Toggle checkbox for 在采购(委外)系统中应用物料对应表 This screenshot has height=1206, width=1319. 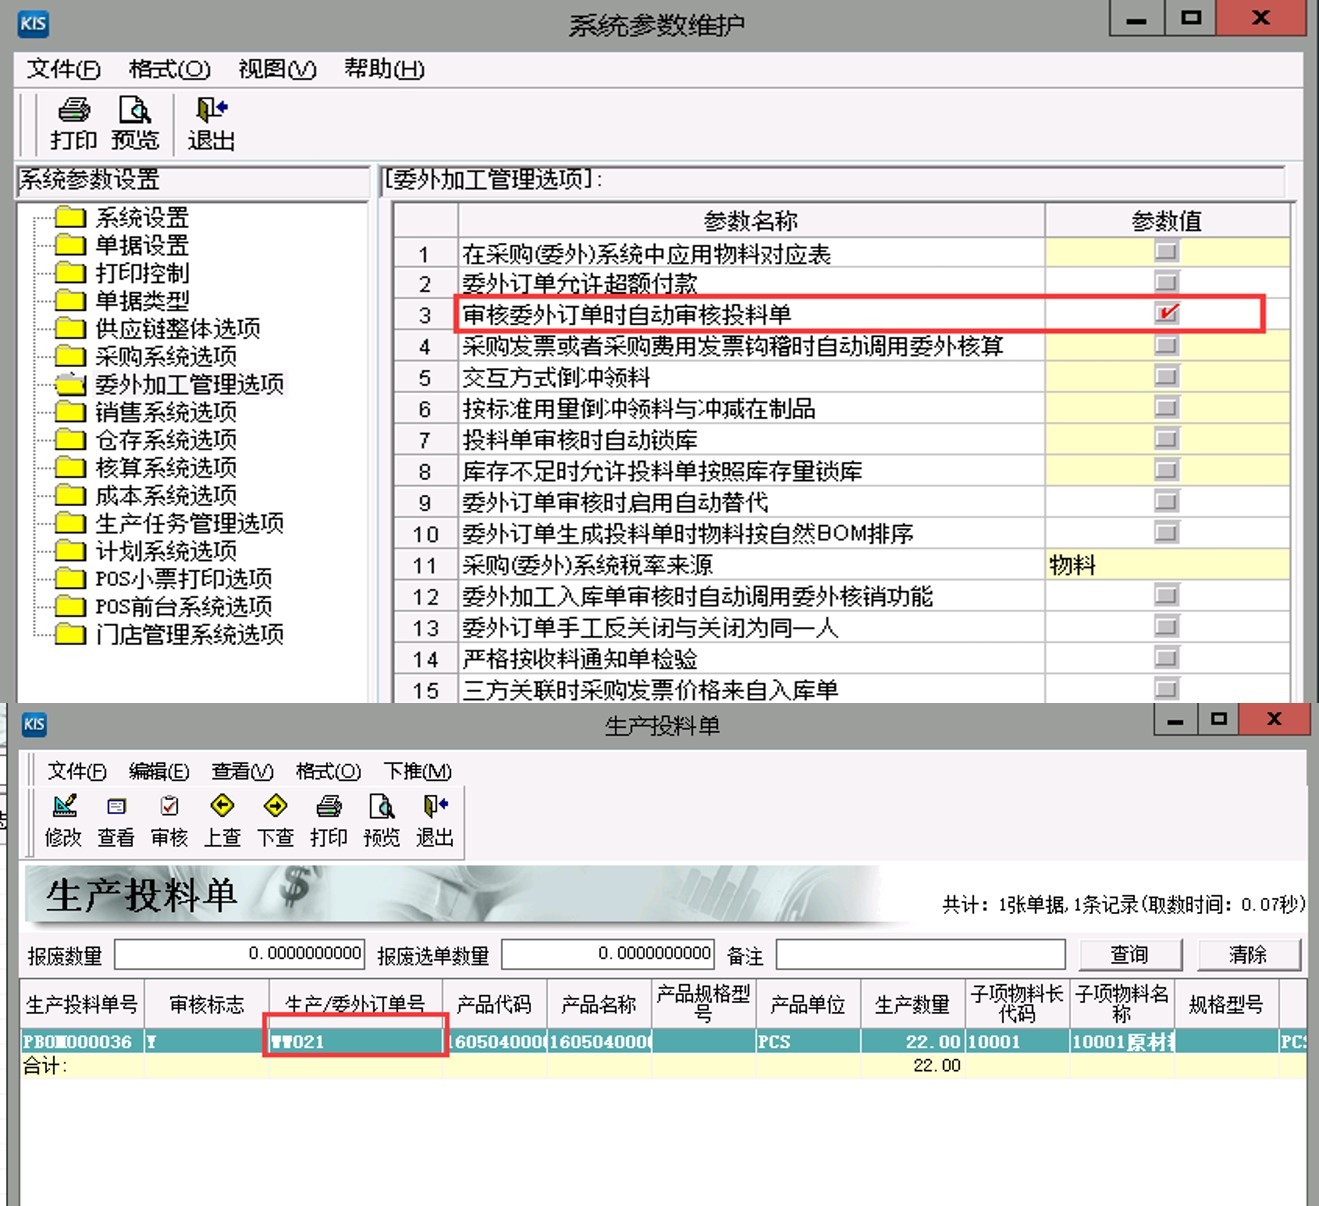coord(1166,251)
